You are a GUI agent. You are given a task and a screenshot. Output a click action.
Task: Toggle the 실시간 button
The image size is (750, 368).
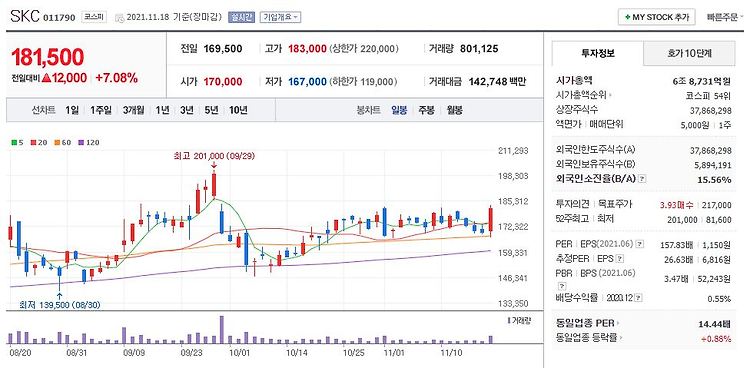pyautogui.click(x=242, y=17)
